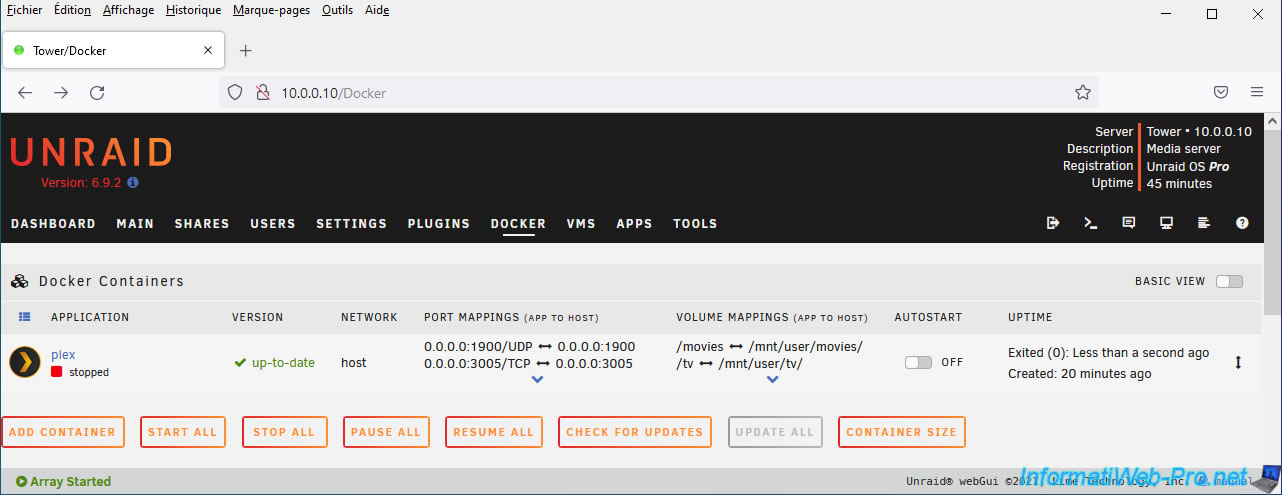The image size is (1282, 495).
Task: Click the help question mark icon
Action: point(1242,223)
